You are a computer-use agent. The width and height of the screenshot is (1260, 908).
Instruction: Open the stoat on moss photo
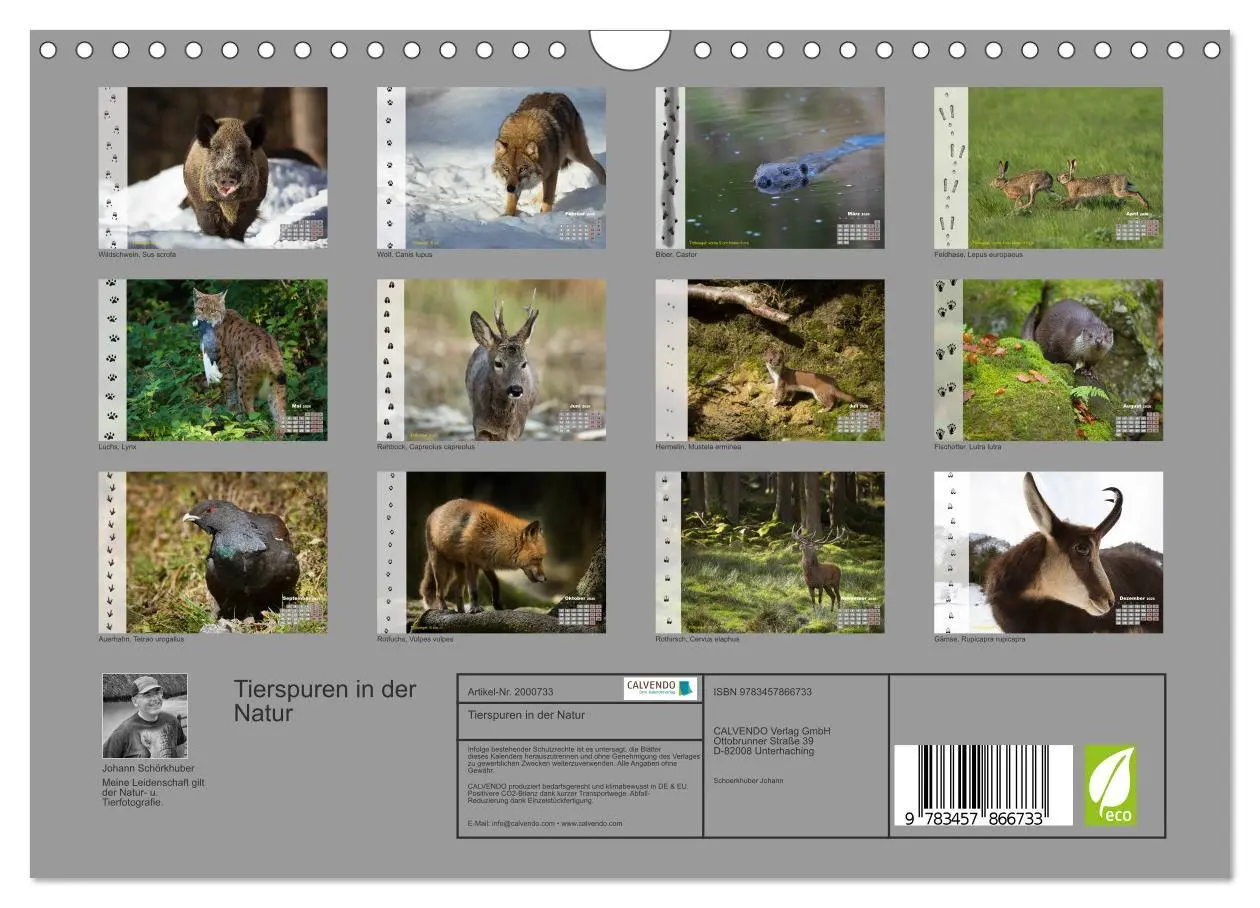pyautogui.click(x=770, y=360)
